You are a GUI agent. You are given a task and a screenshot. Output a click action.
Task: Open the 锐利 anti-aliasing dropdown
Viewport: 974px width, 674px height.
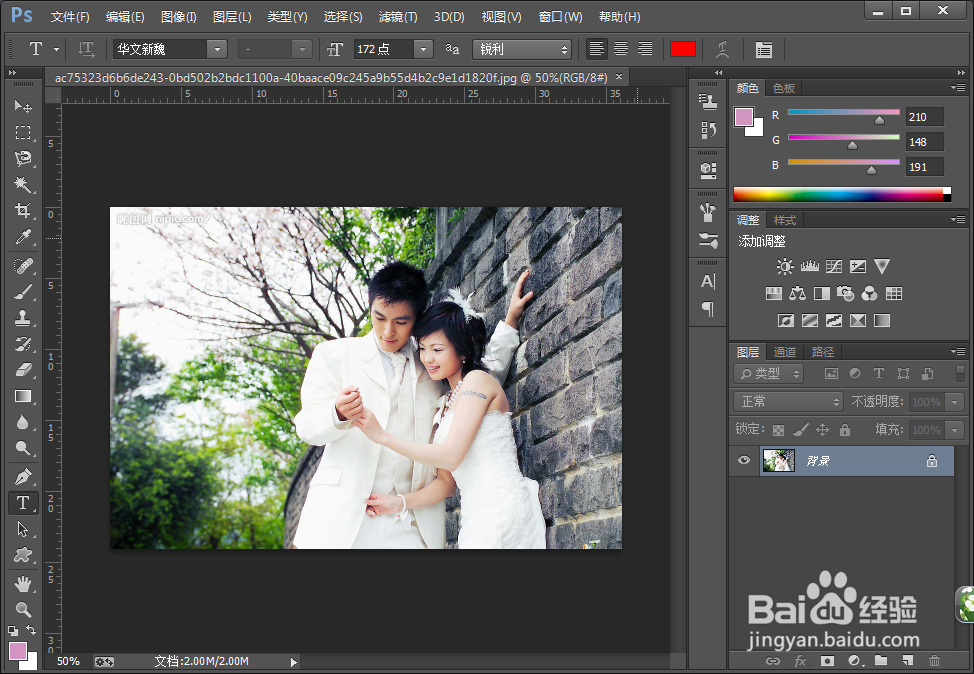pos(522,49)
